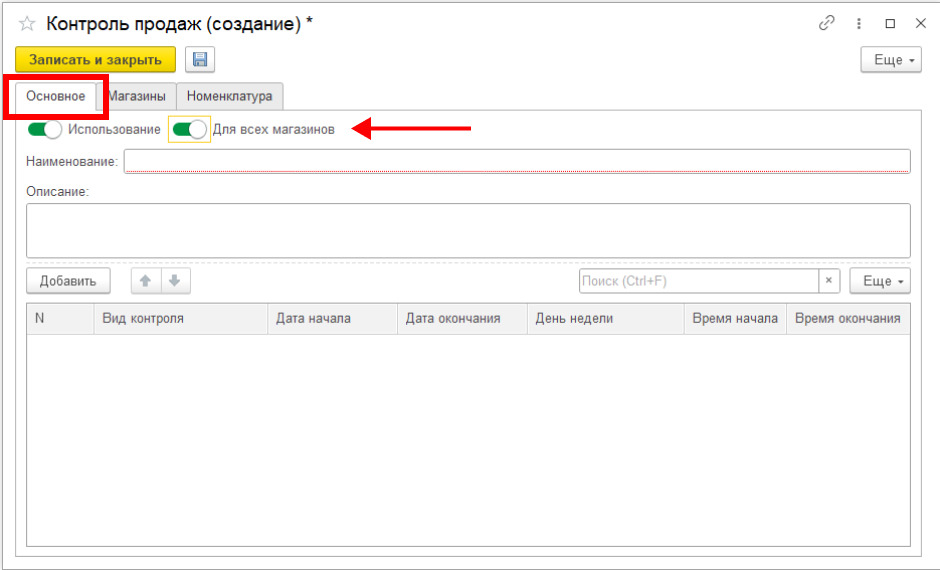This screenshot has width=940, height=570.
Task: Click the Дата начала column header
Action: pyautogui.click(x=332, y=318)
